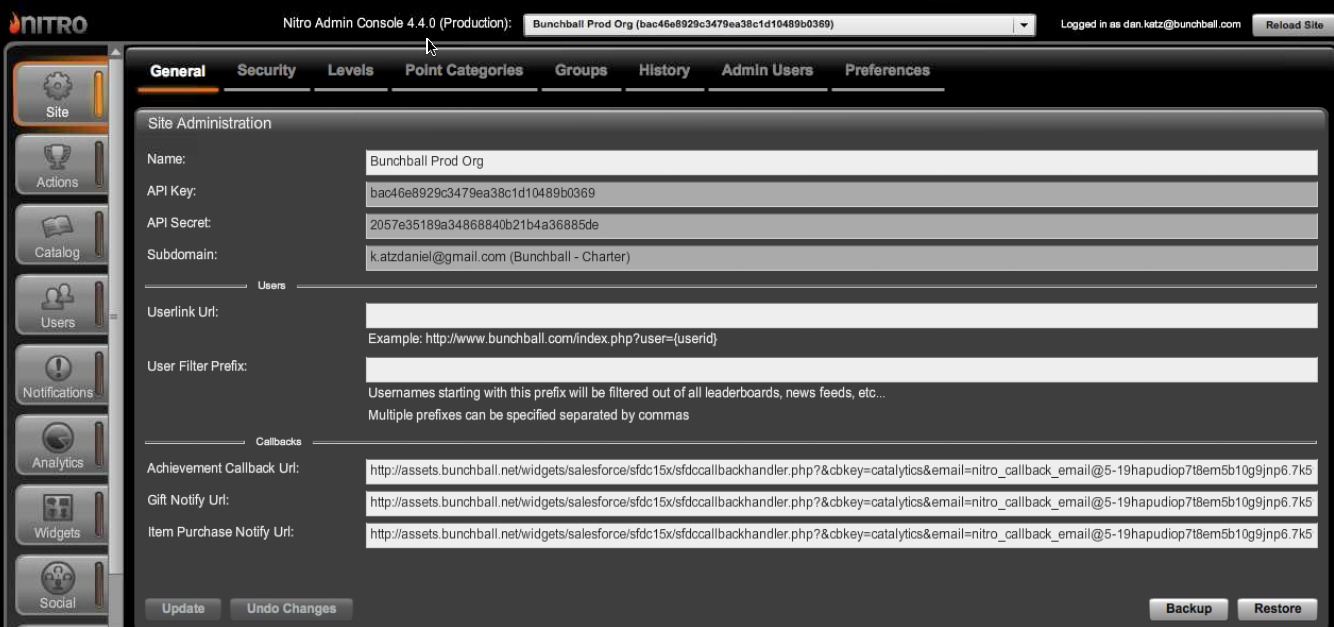Screen dimensions: 1334x627
Task: Switch to the Security tab
Action: [266, 71]
